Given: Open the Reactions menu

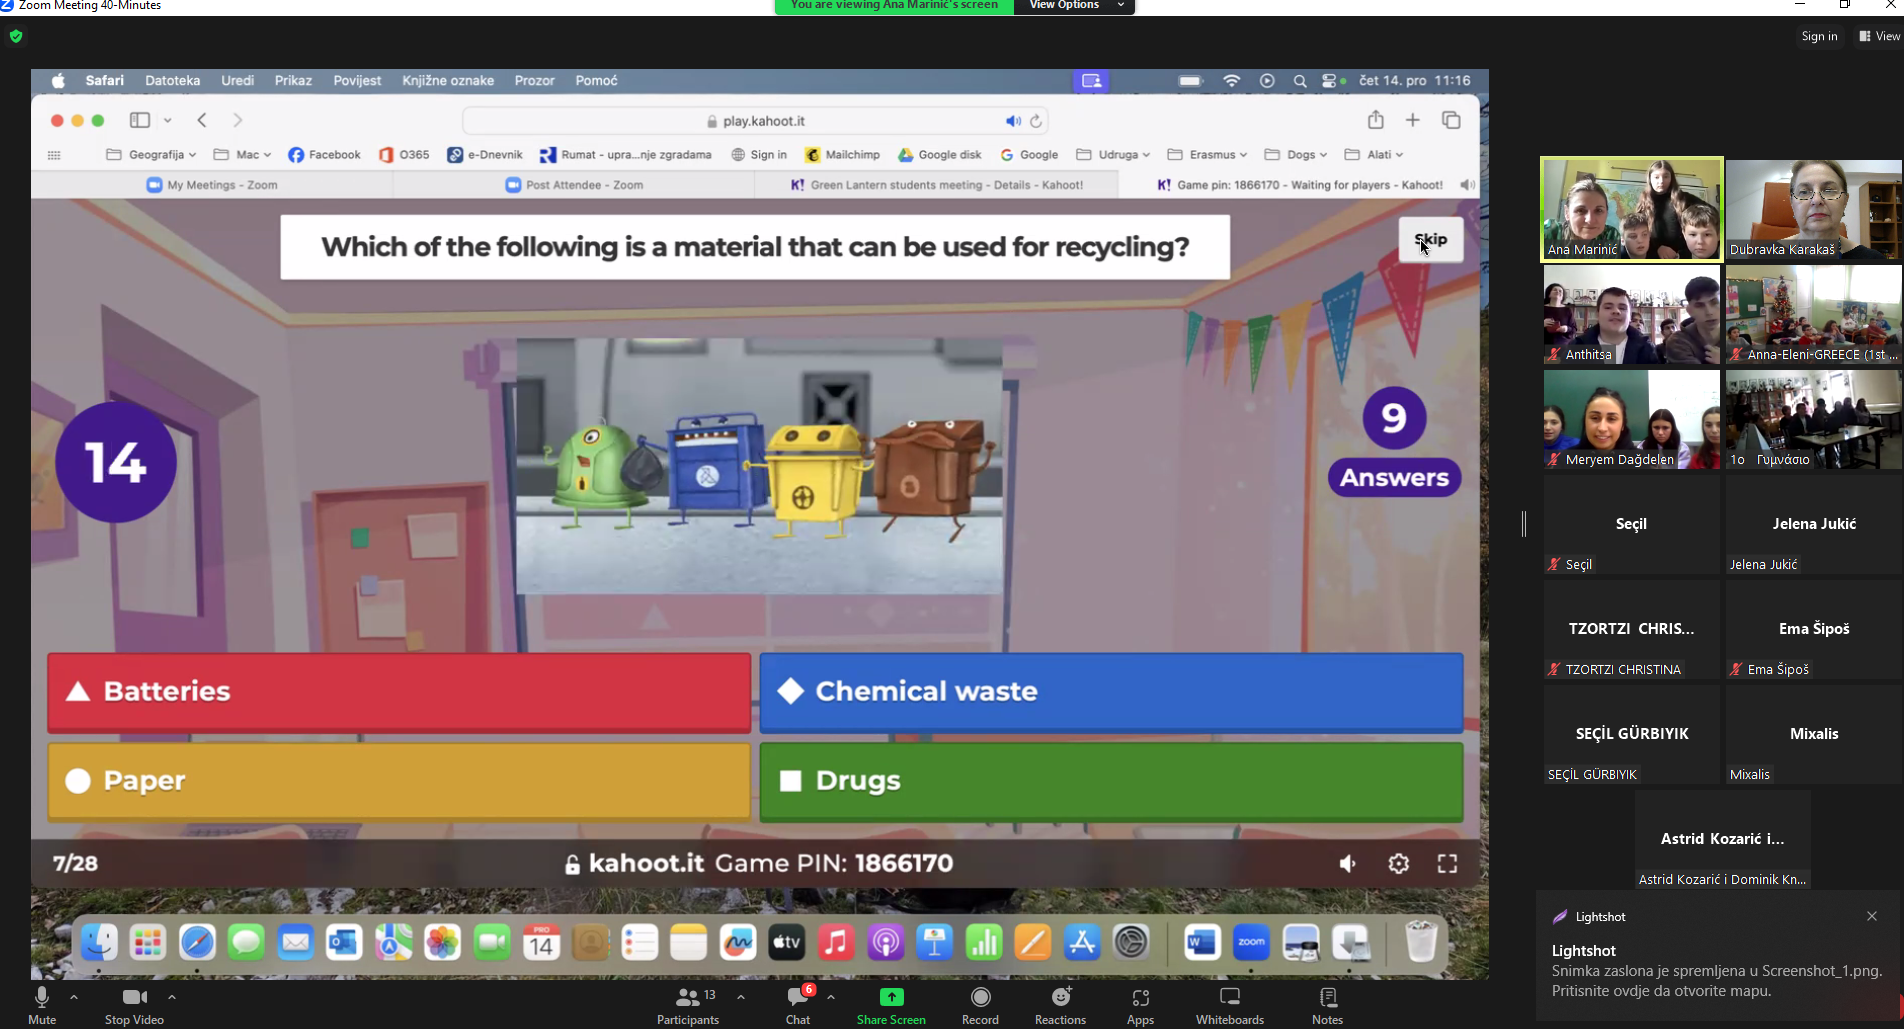Looking at the screenshot, I should pos(1060,1005).
